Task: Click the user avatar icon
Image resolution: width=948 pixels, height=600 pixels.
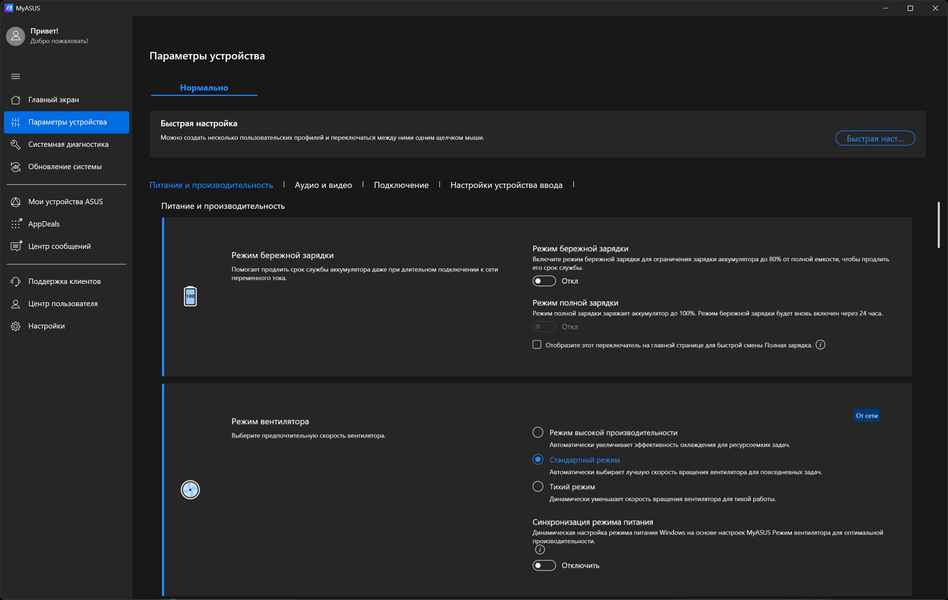Action: [15, 36]
